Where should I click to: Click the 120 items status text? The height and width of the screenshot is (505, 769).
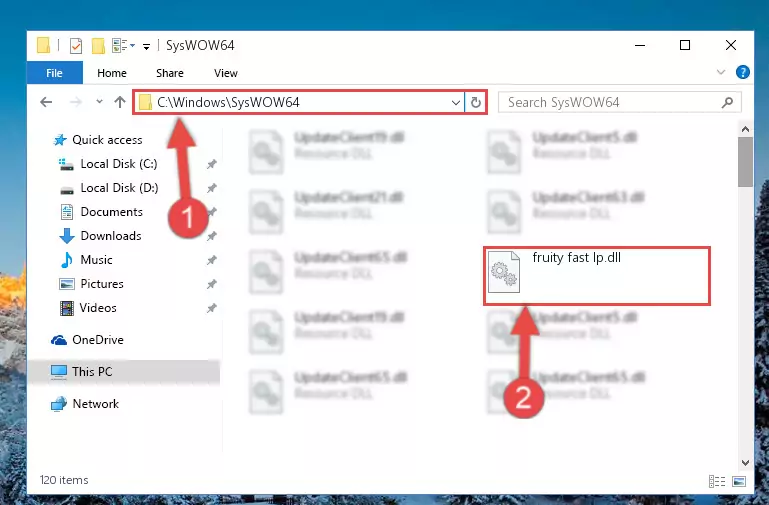tap(64, 480)
